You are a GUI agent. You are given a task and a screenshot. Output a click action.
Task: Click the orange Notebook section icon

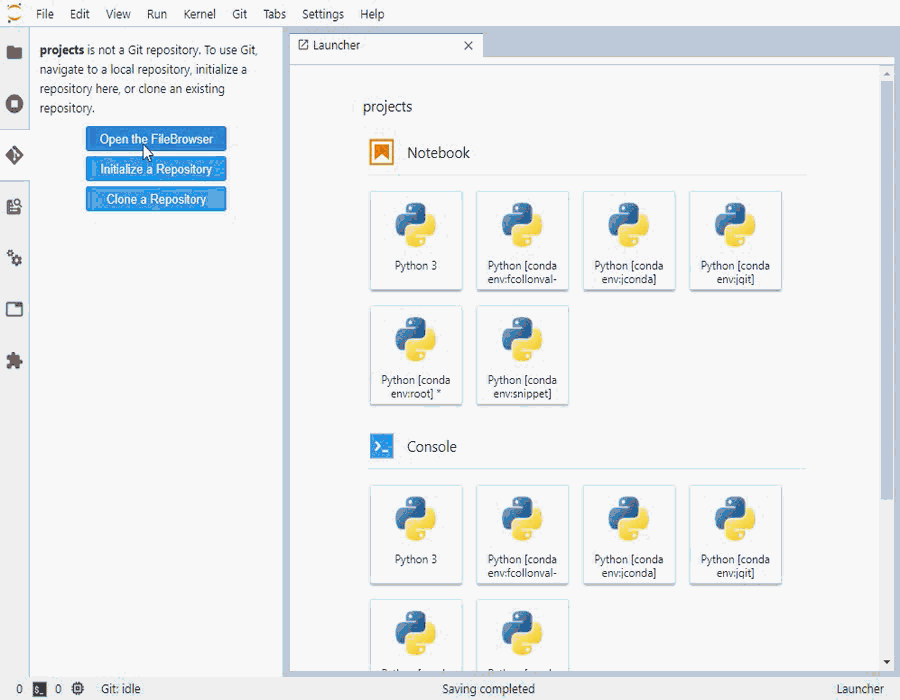click(382, 153)
